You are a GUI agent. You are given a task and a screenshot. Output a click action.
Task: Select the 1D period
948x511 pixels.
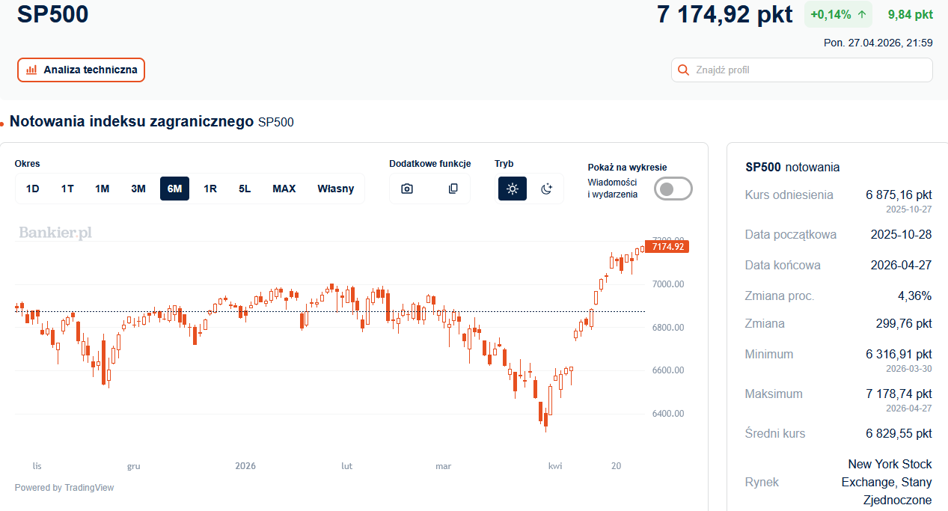pos(33,189)
